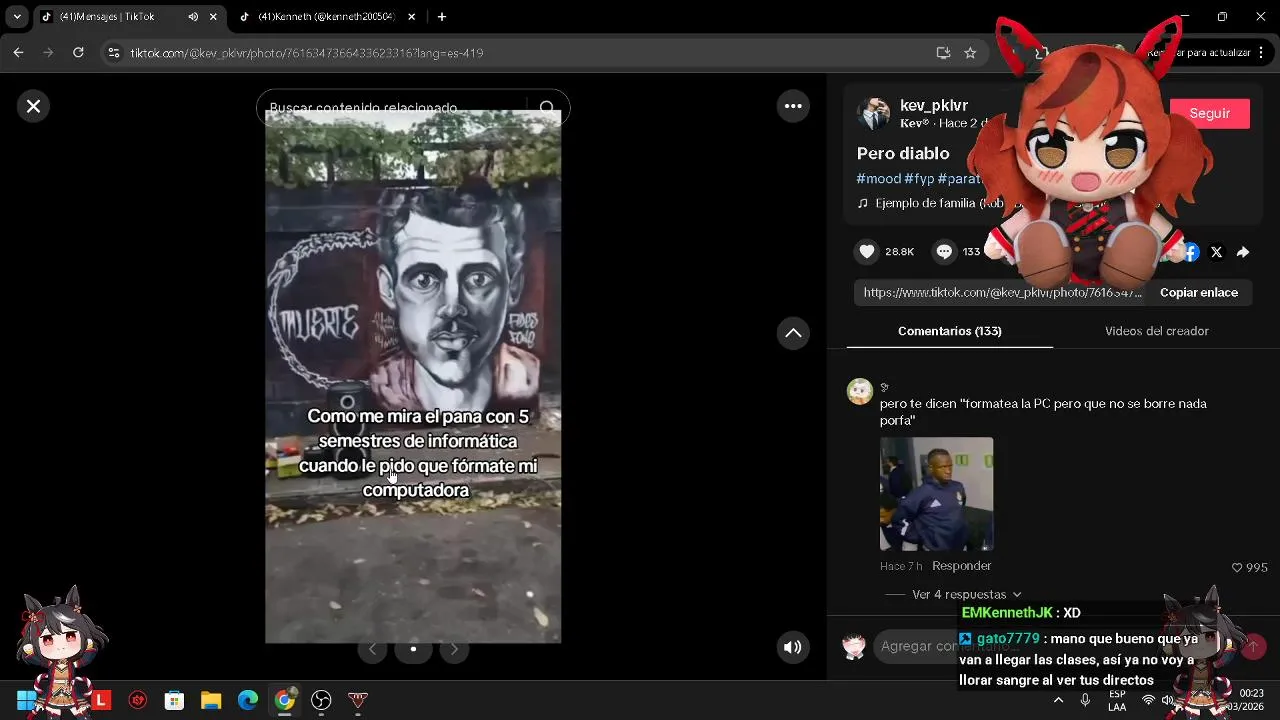
Task: Open kev_pklvr profile avatar
Action: pyautogui.click(x=874, y=113)
